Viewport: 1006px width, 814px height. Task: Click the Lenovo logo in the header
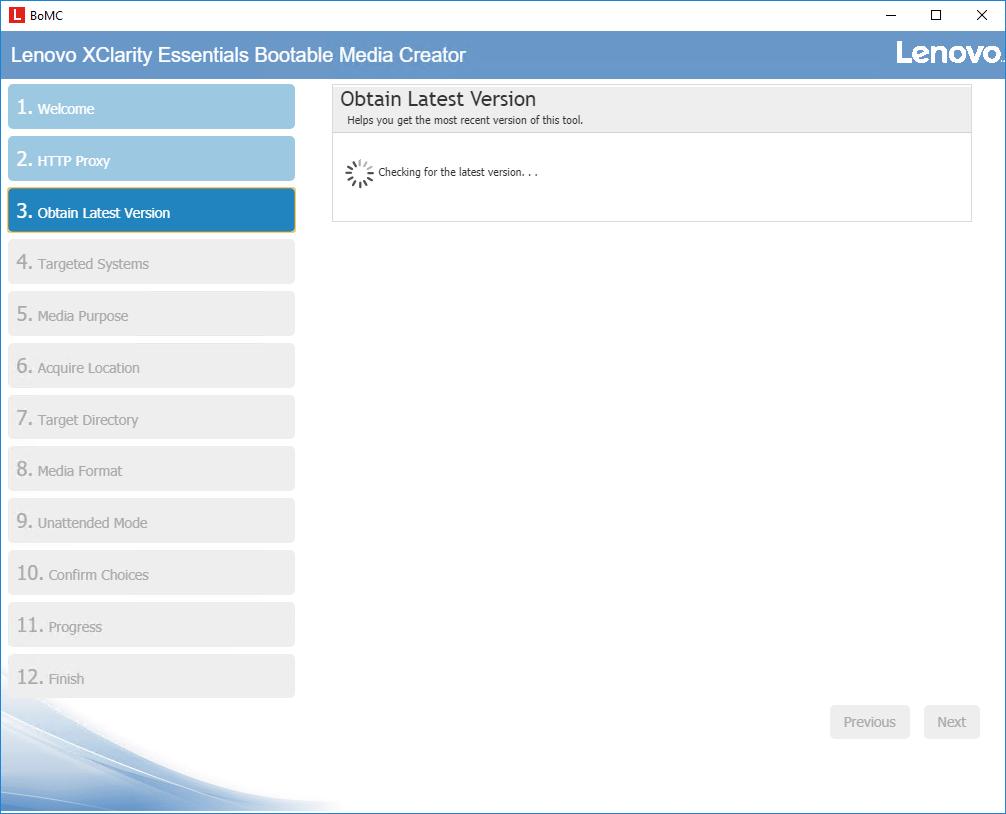point(949,53)
